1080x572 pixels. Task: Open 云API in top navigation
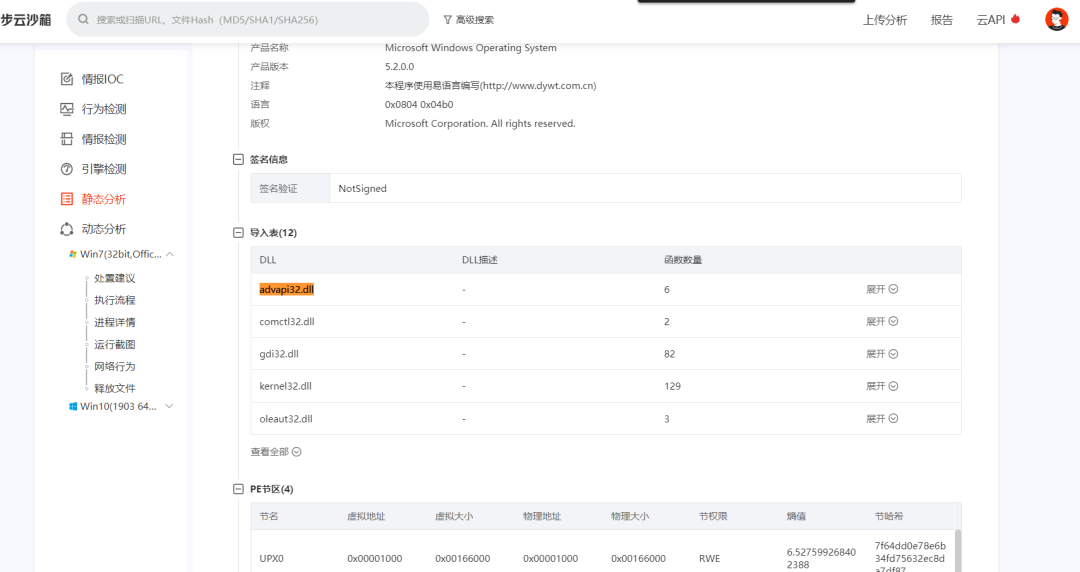990,20
